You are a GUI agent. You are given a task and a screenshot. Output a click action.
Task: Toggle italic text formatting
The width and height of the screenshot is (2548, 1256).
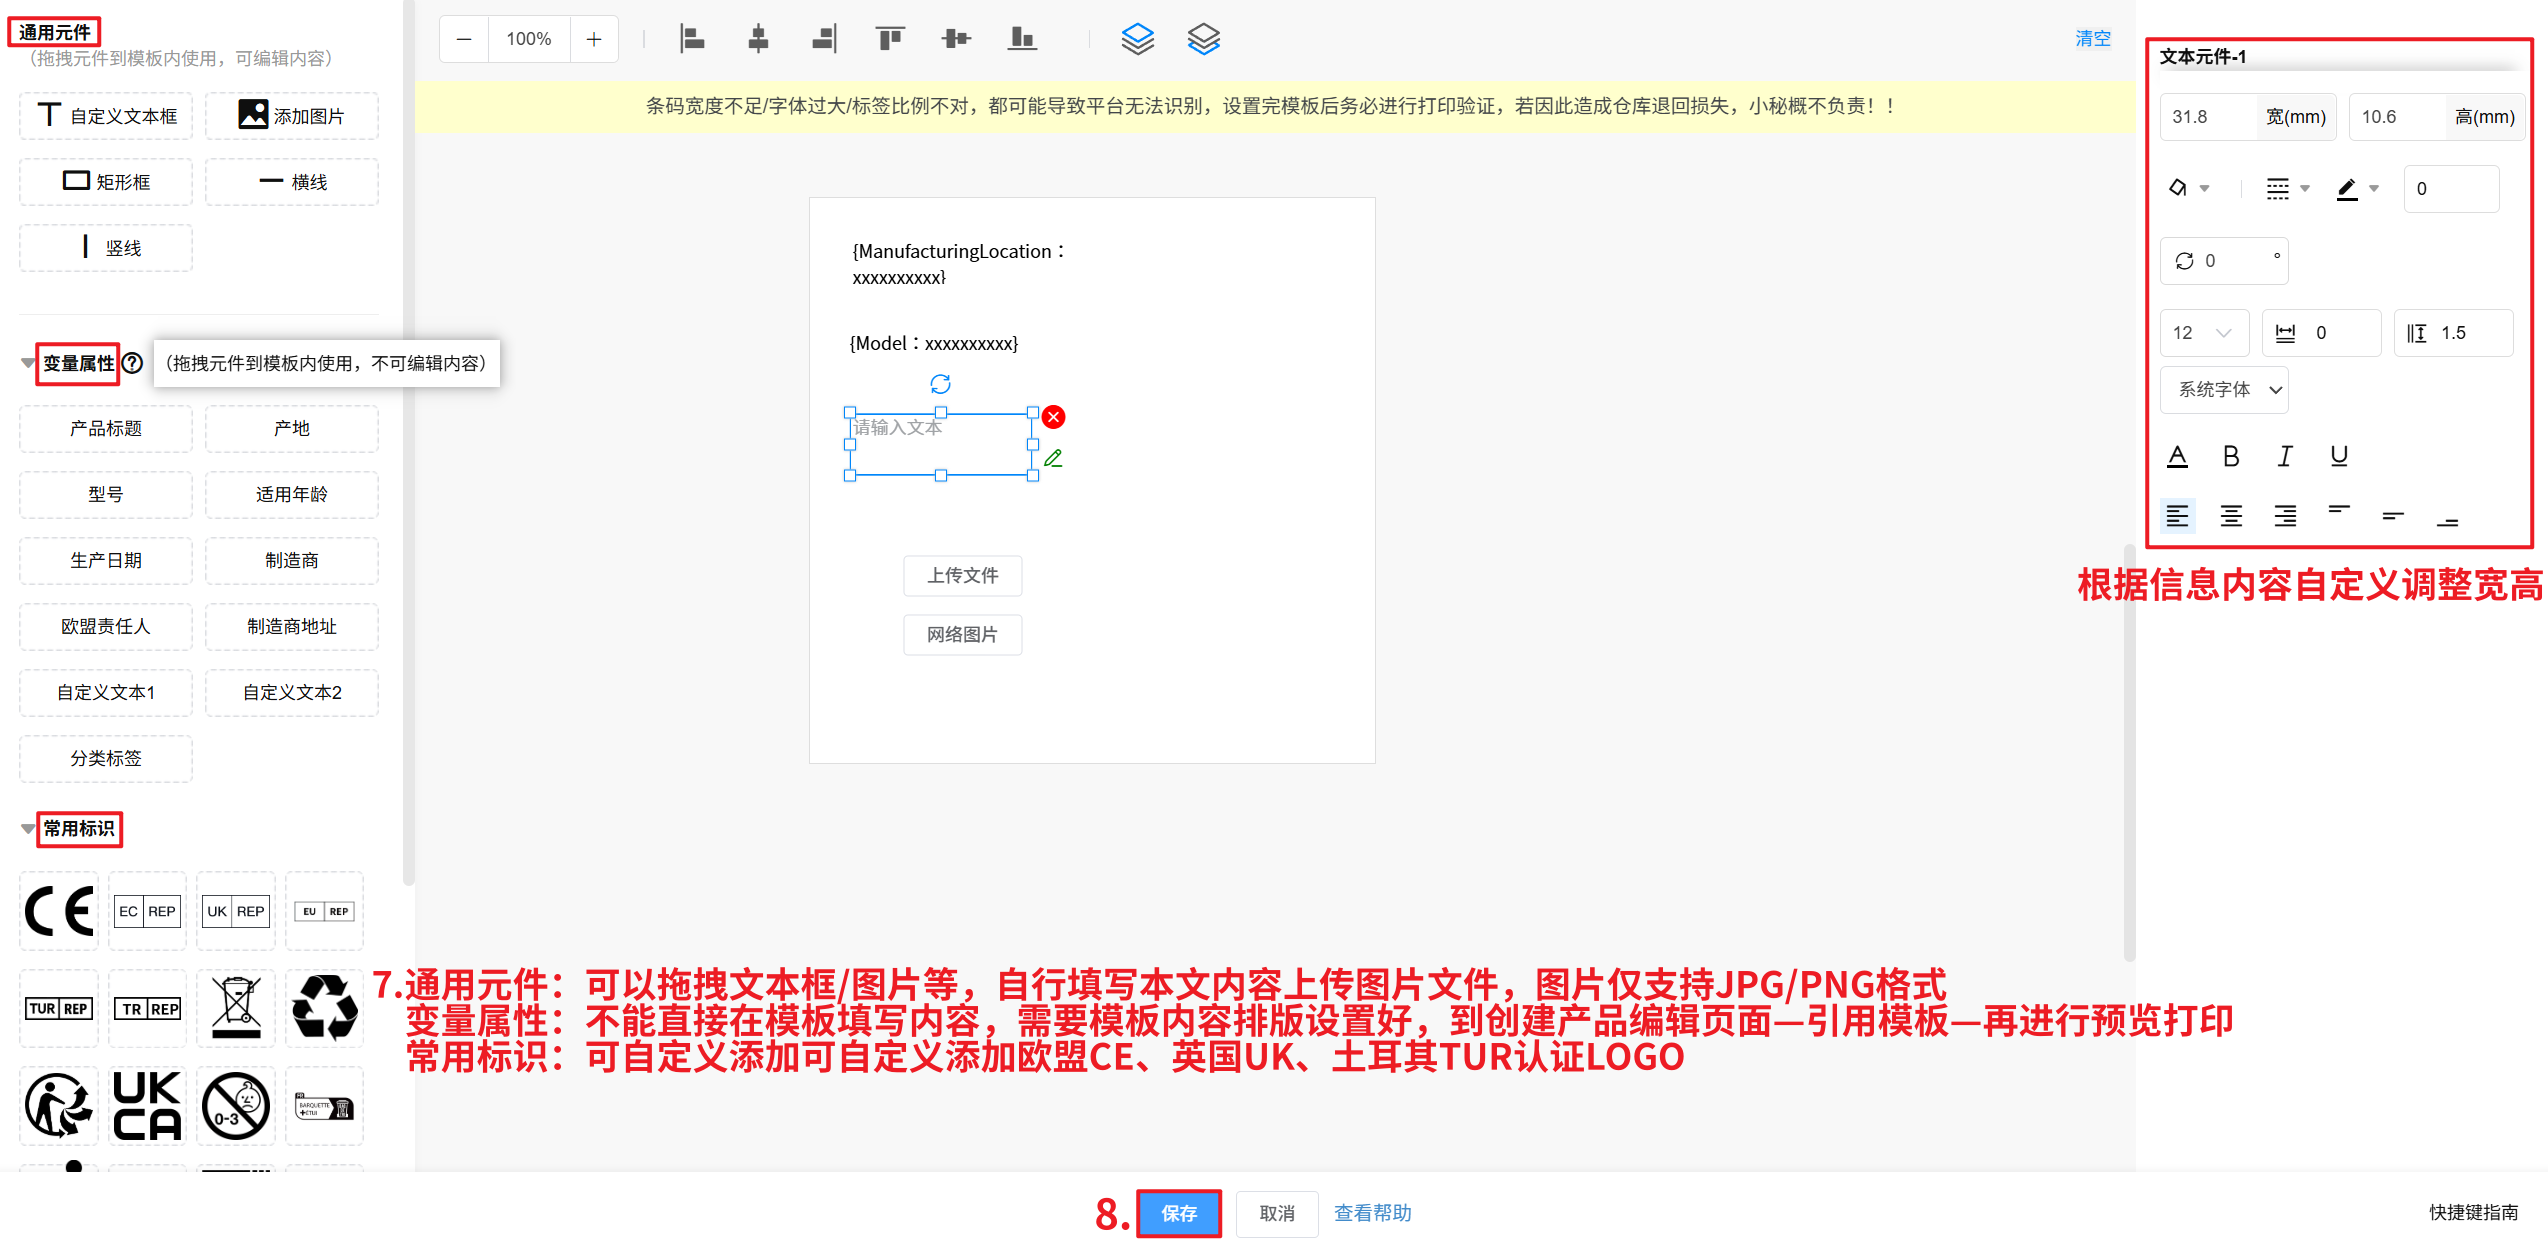2284,456
